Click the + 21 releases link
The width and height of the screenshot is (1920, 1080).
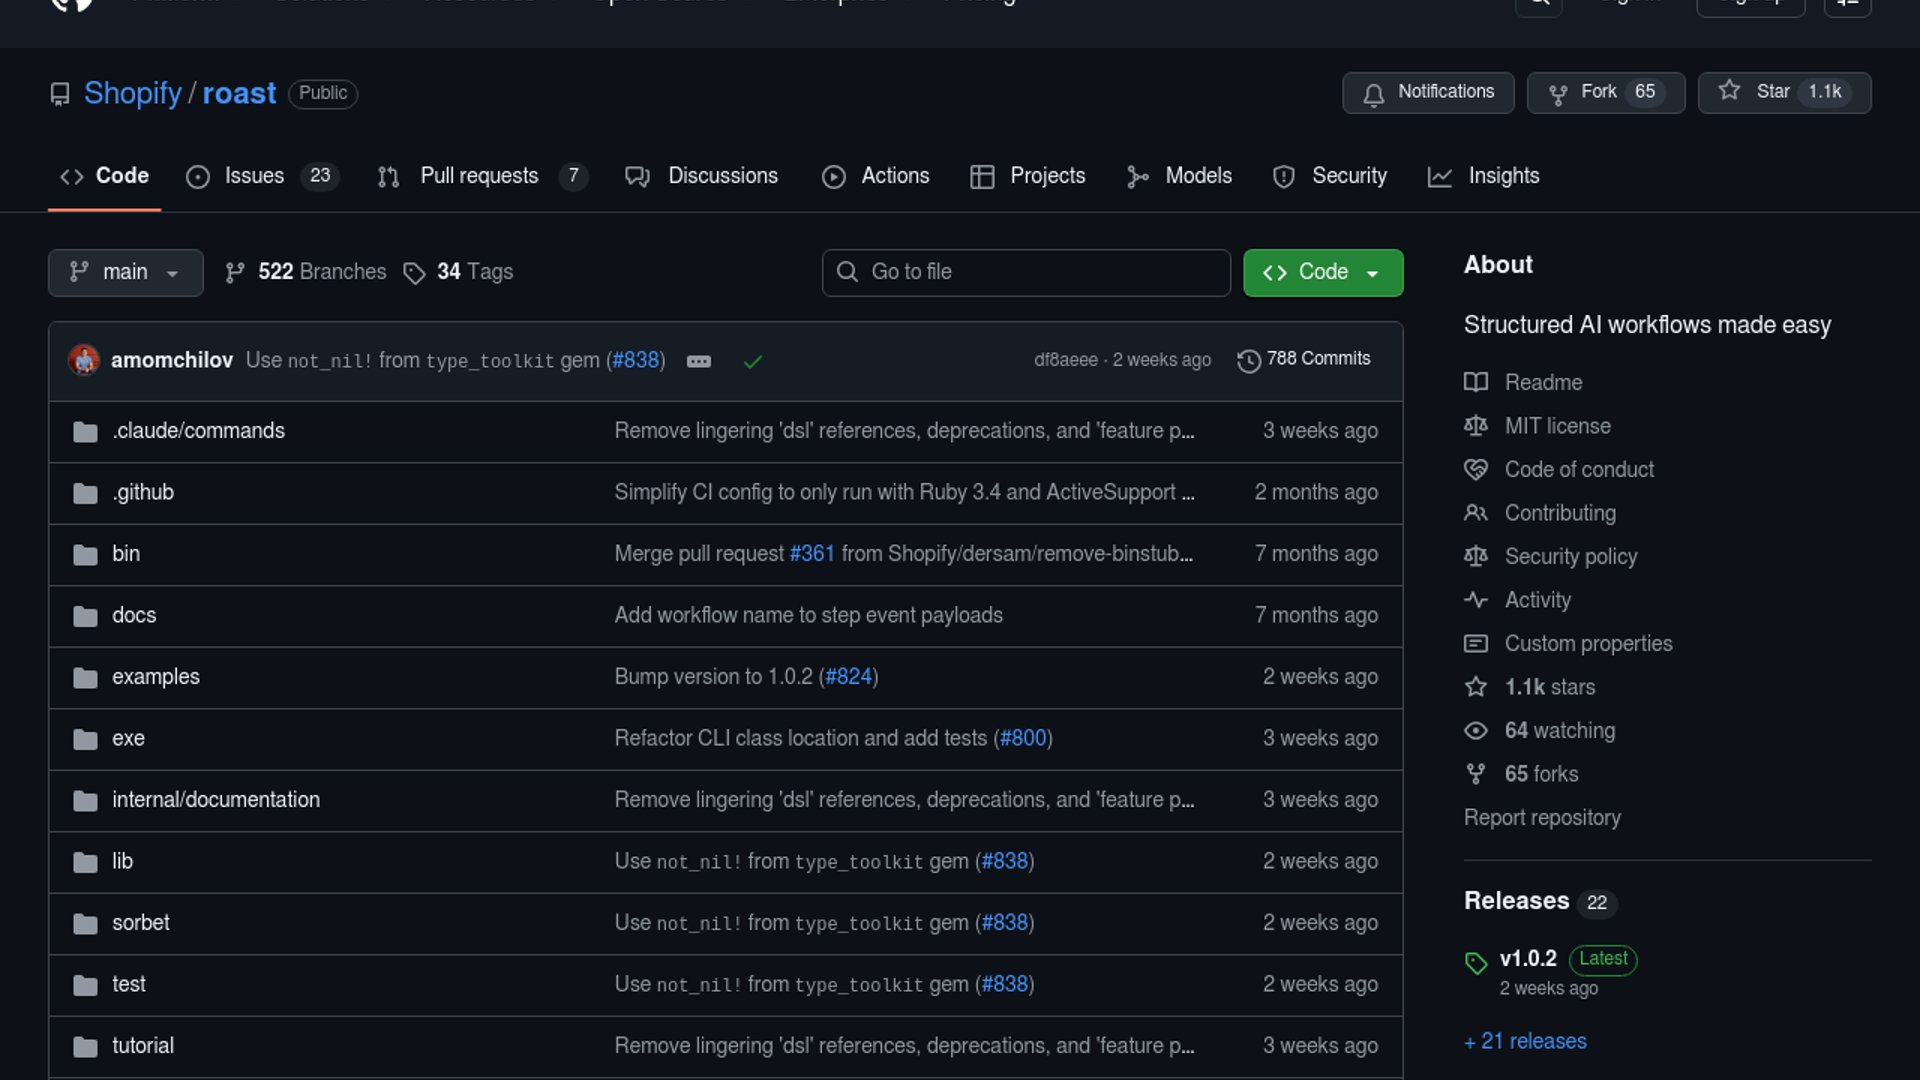click(x=1525, y=1042)
